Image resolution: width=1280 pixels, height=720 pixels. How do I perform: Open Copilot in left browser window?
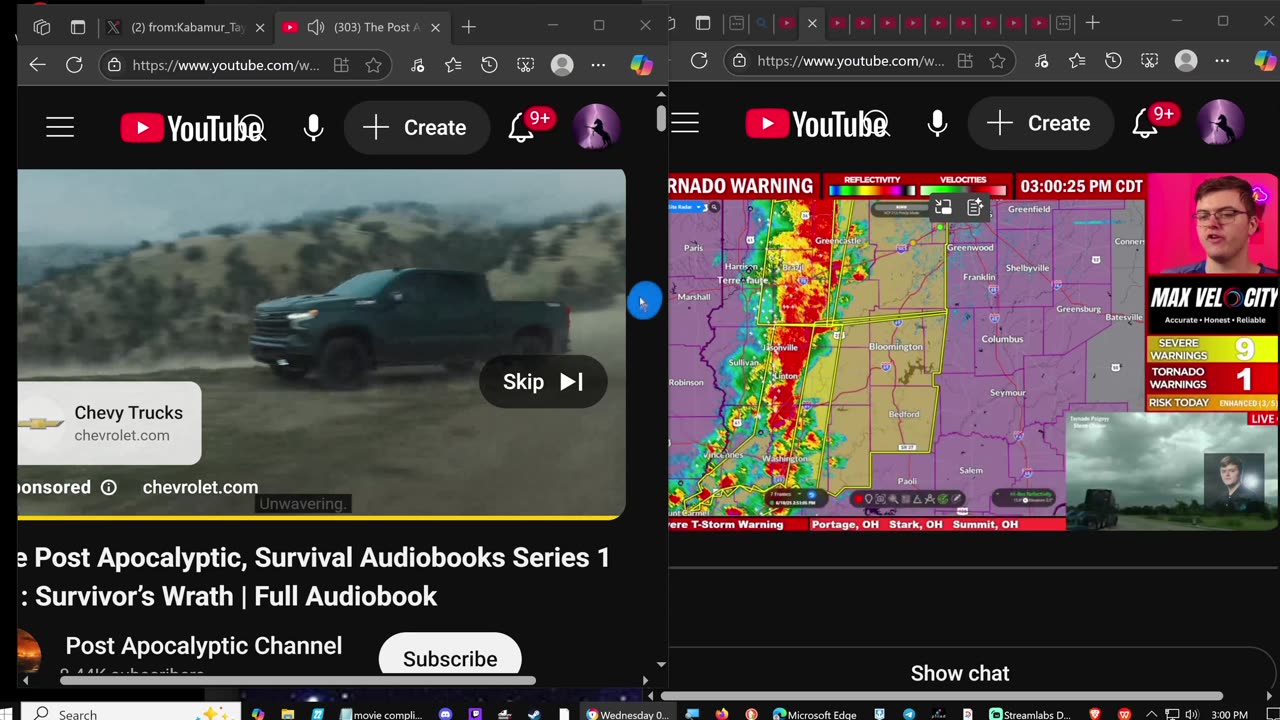coord(642,65)
